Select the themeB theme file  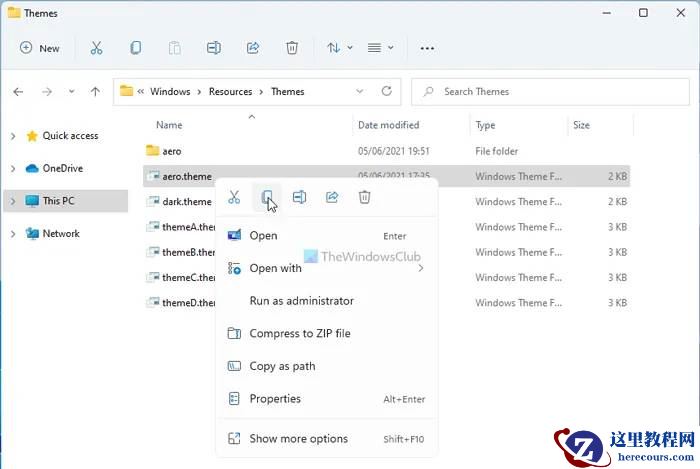[188, 253]
